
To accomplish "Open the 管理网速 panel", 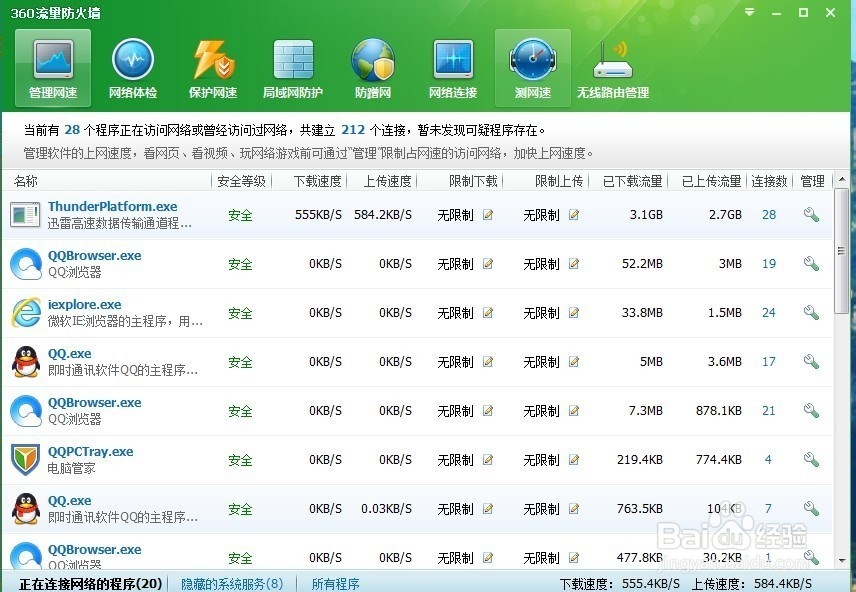I will [52, 65].
